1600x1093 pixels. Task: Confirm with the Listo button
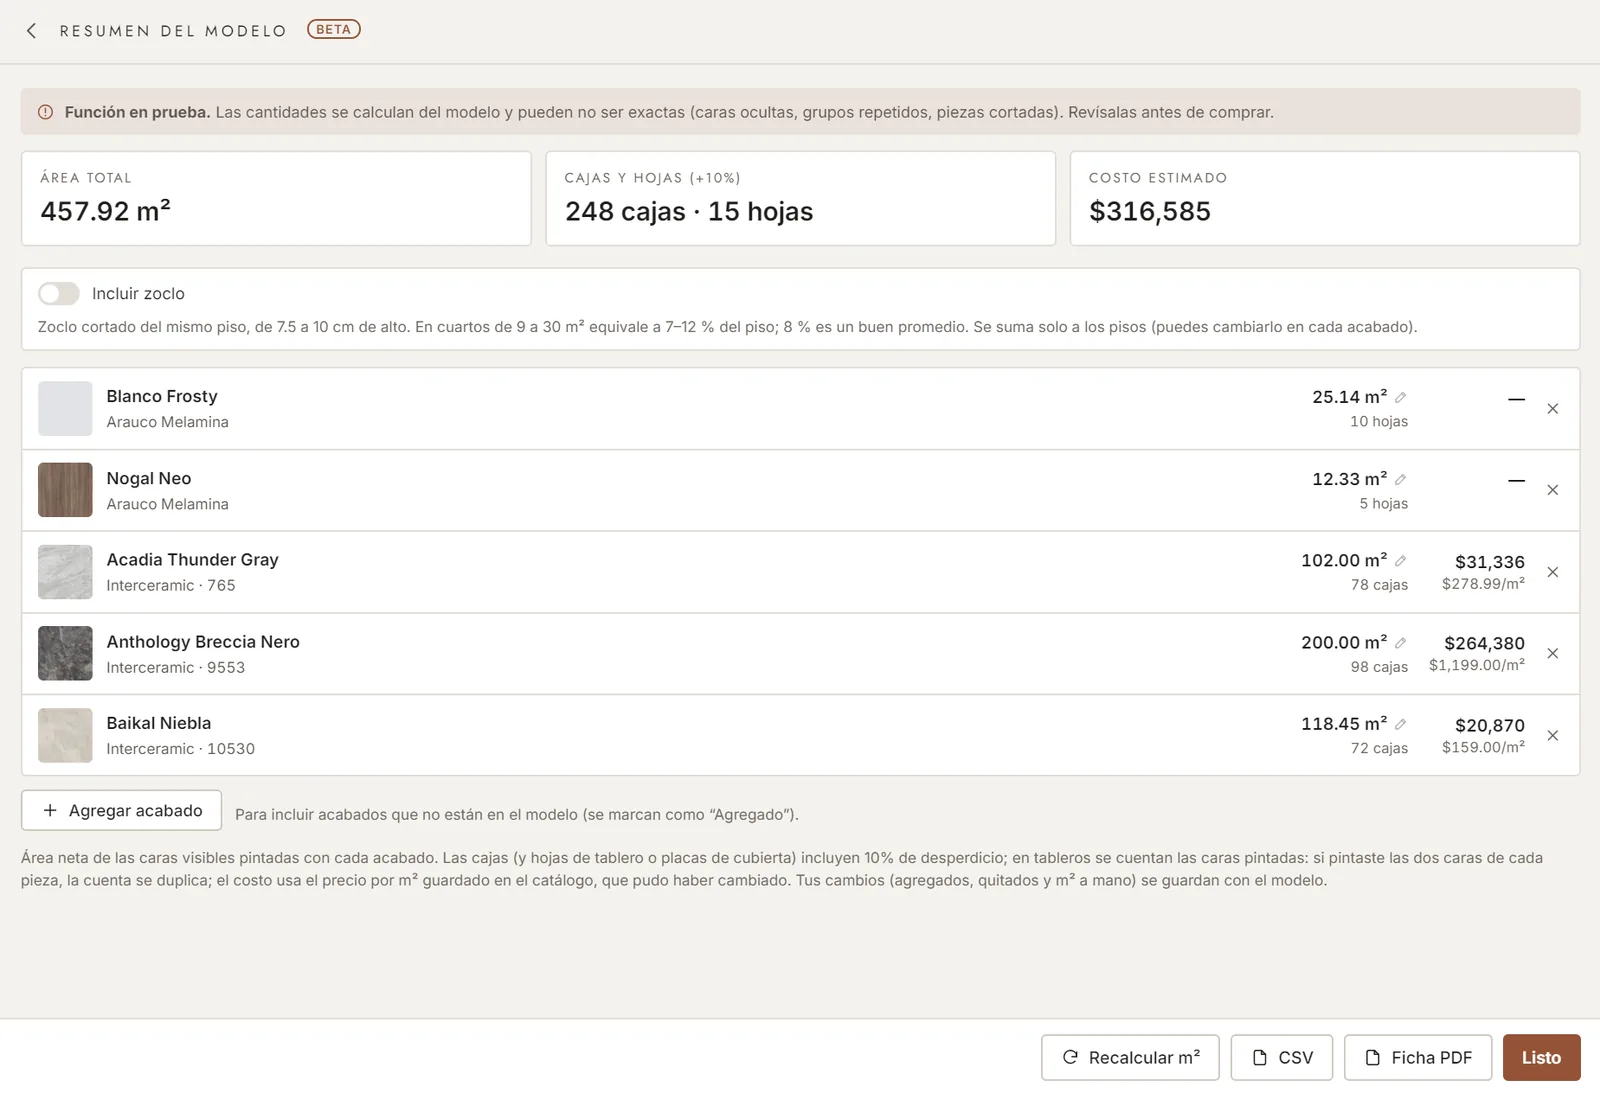[x=1541, y=1057]
